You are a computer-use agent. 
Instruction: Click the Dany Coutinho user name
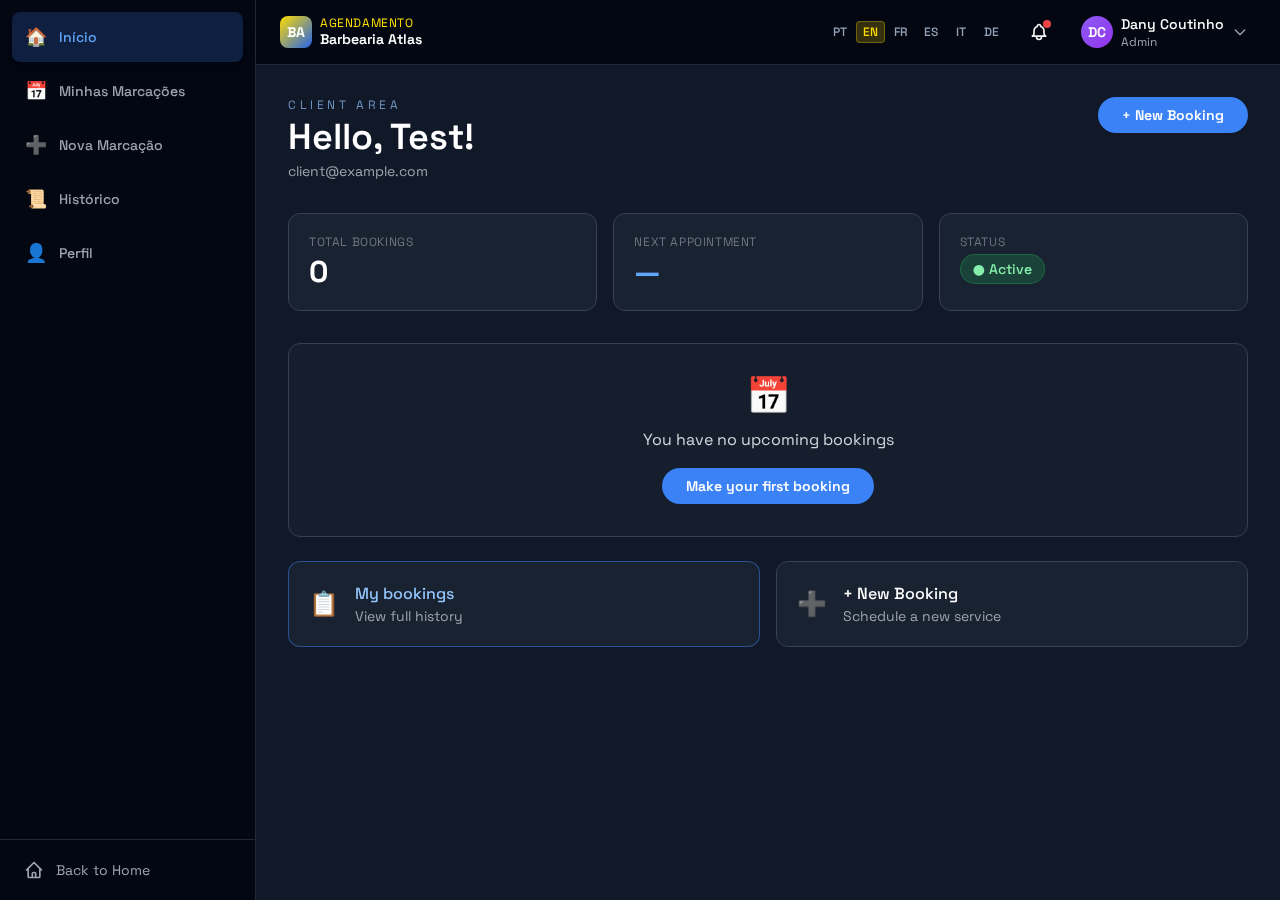pyautogui.click(x=1172, y=24)
